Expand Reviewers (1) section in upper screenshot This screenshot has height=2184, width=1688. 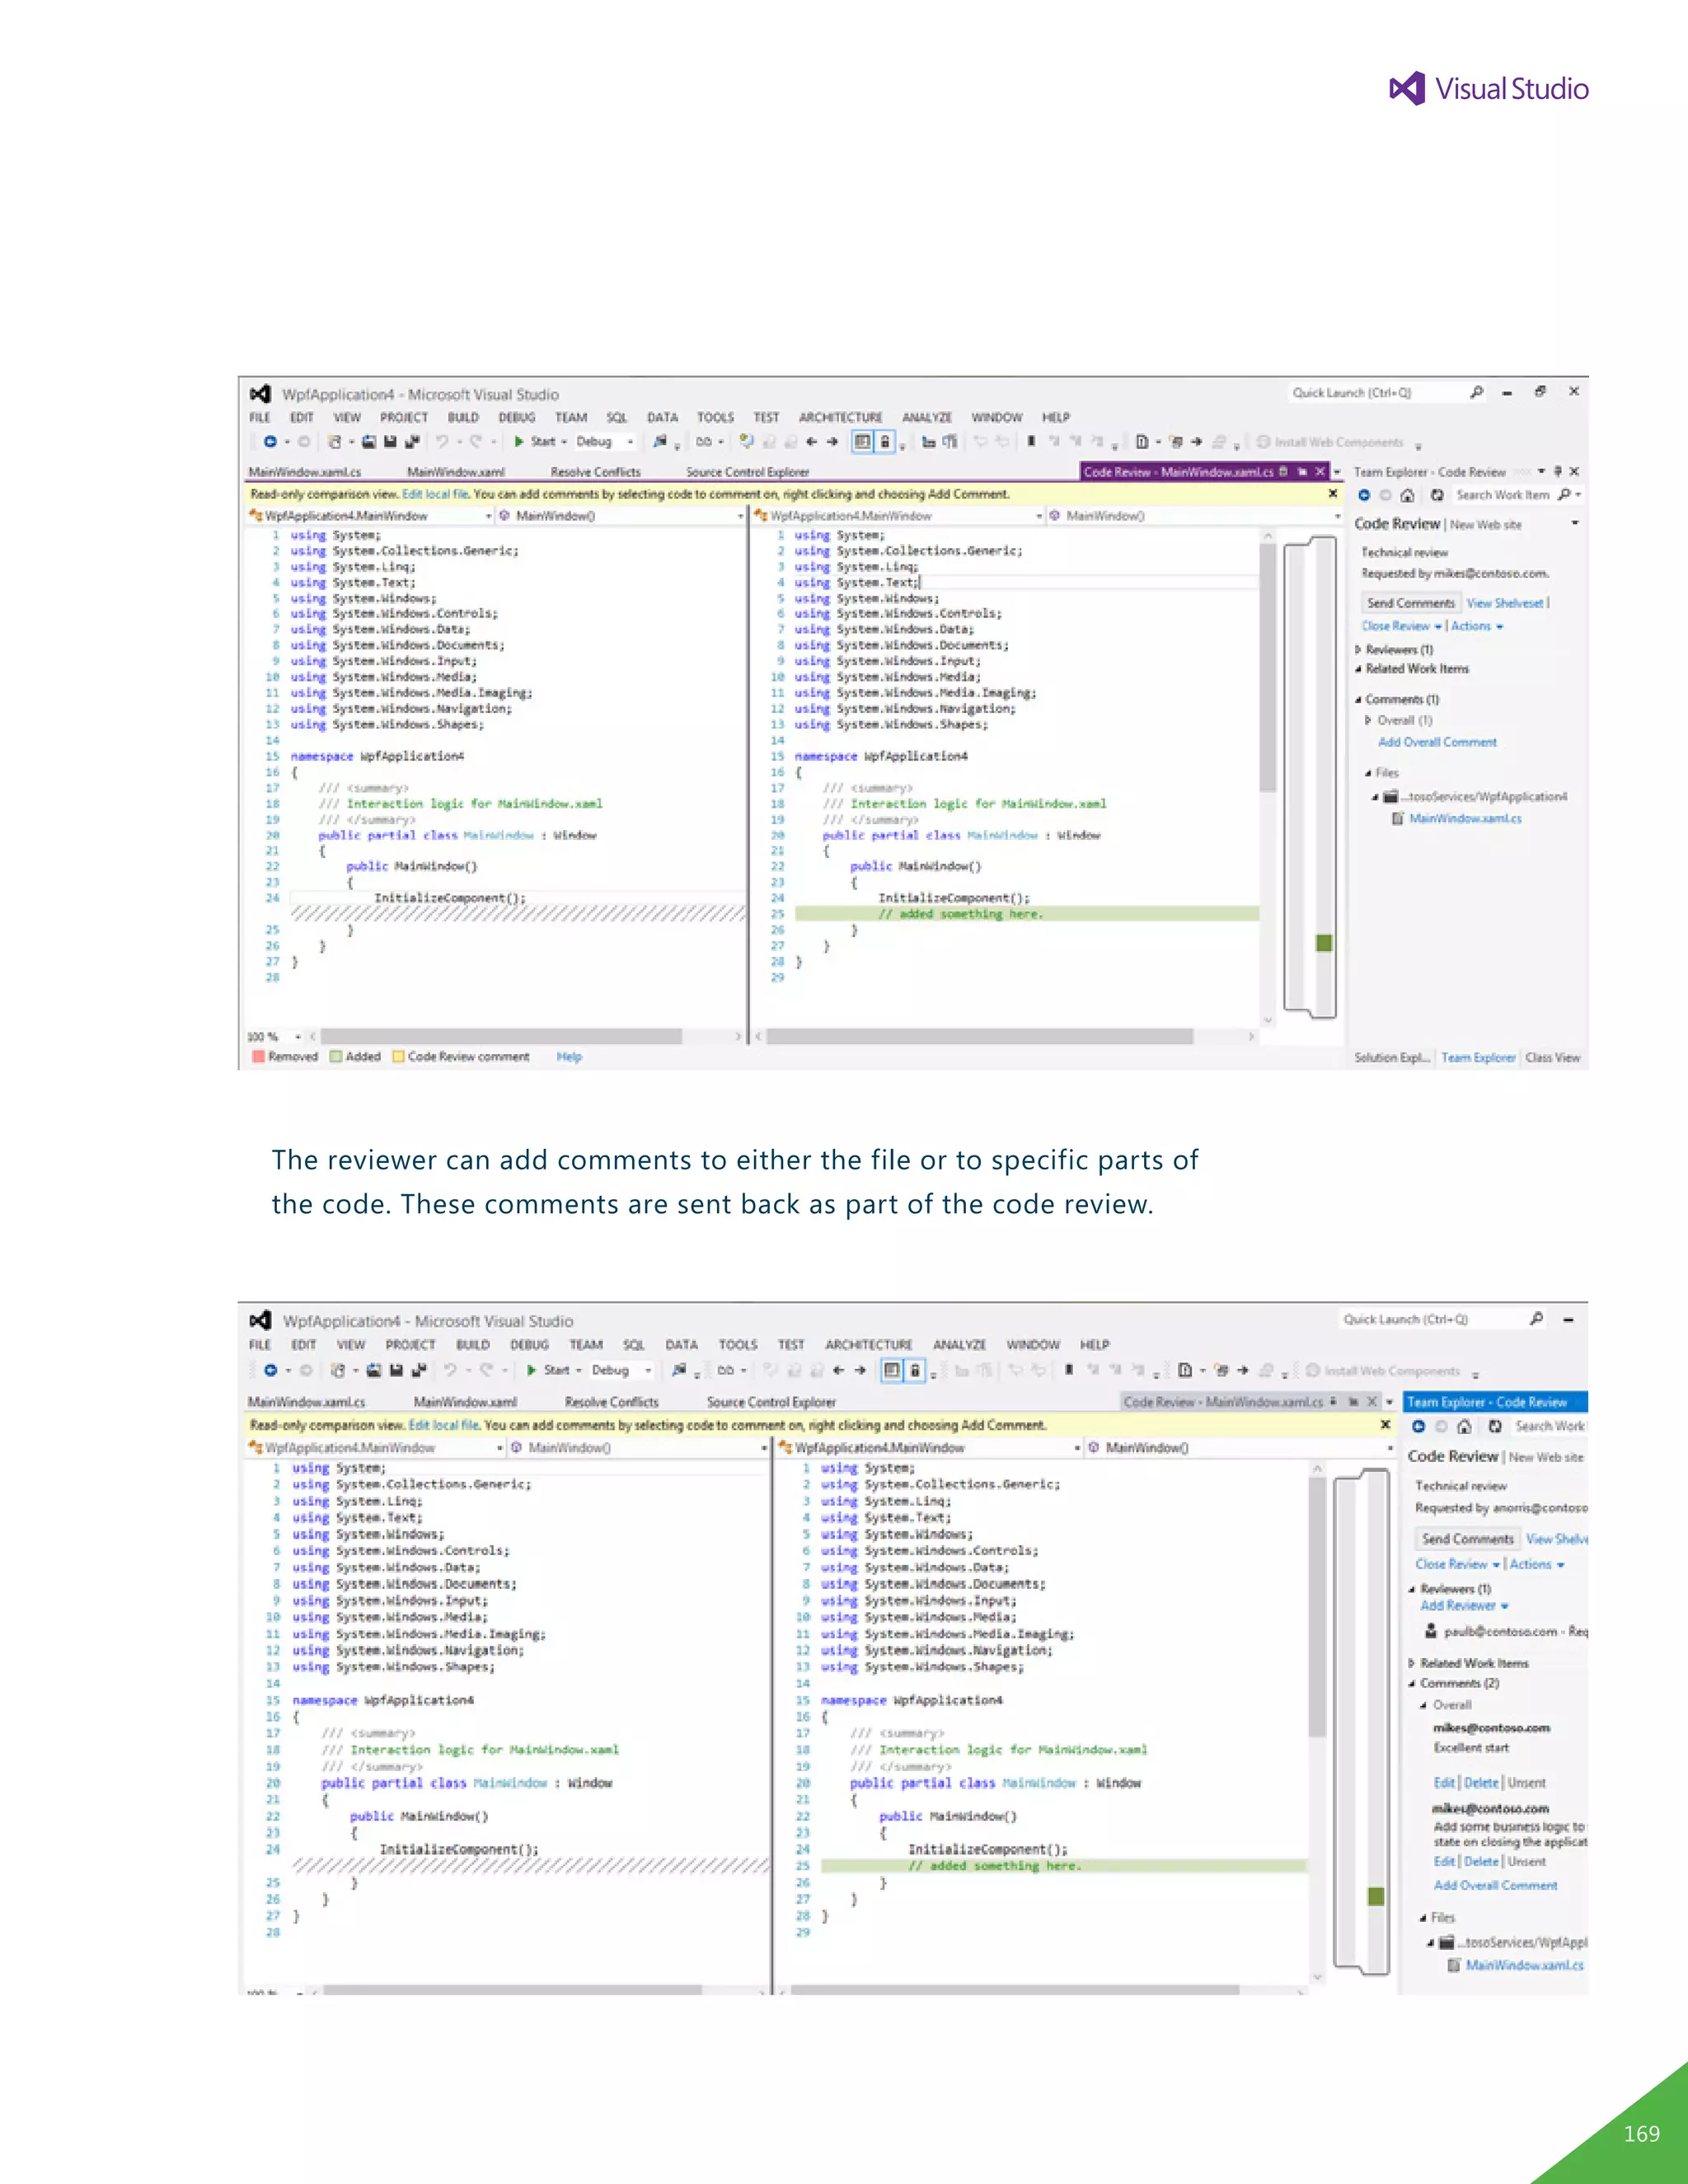pos(1358,650)
